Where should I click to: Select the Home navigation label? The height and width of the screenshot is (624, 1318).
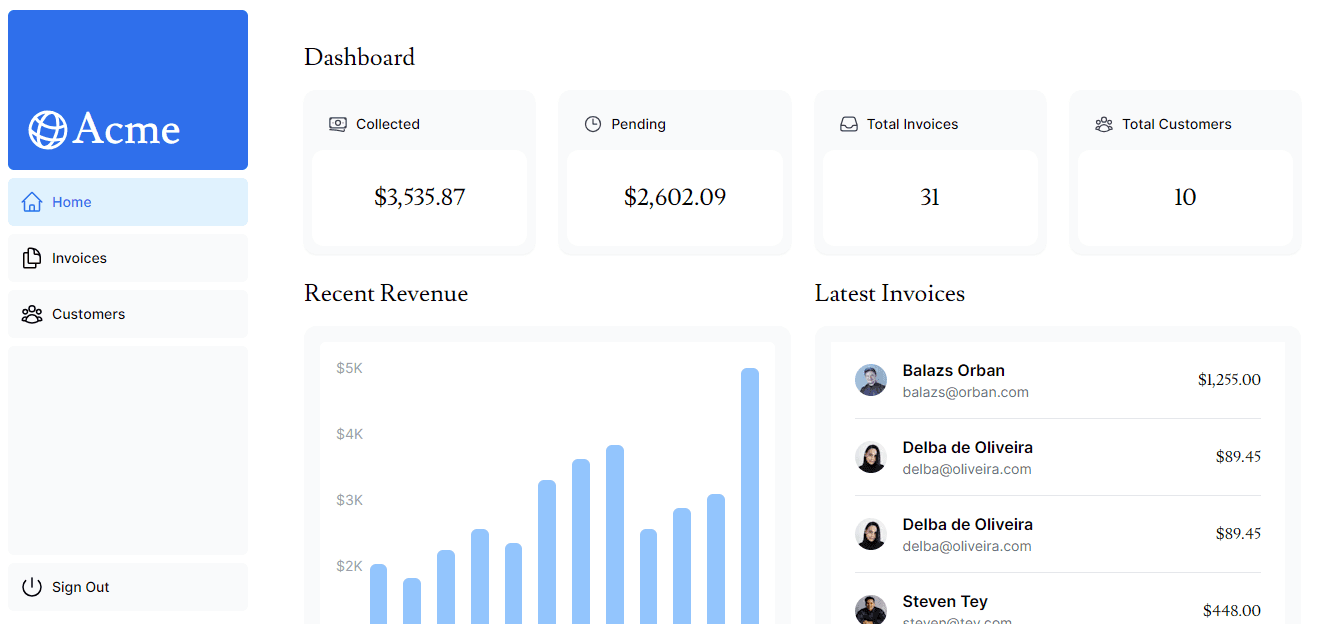coord(72,202)
